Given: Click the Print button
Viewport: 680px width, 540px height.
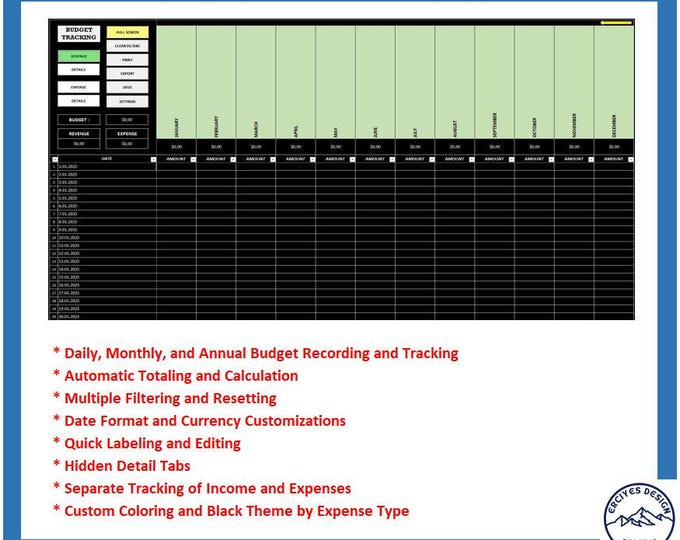Looking at the screenshot, I should click(x=128, y=60).
